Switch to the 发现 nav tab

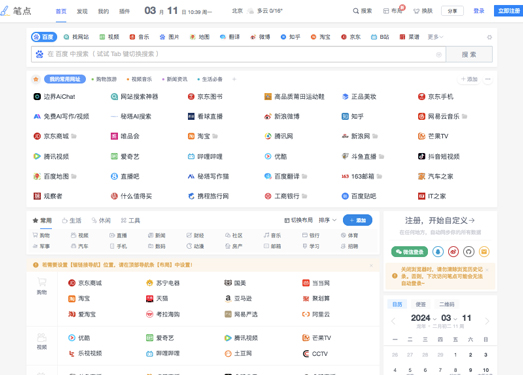coord(82,11)
